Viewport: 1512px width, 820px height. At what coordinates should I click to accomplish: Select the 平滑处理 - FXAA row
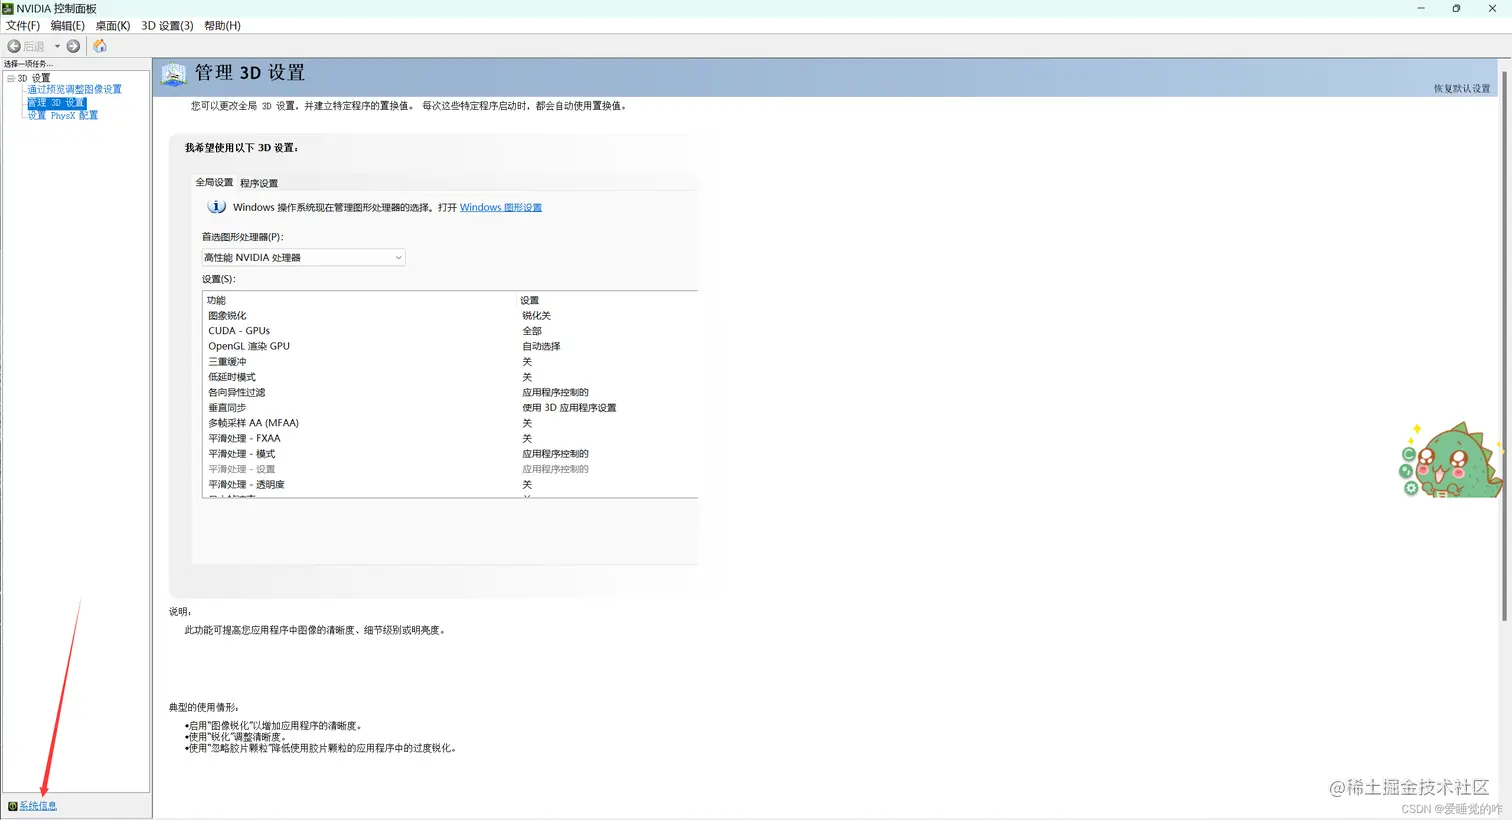tap(450, 439)
